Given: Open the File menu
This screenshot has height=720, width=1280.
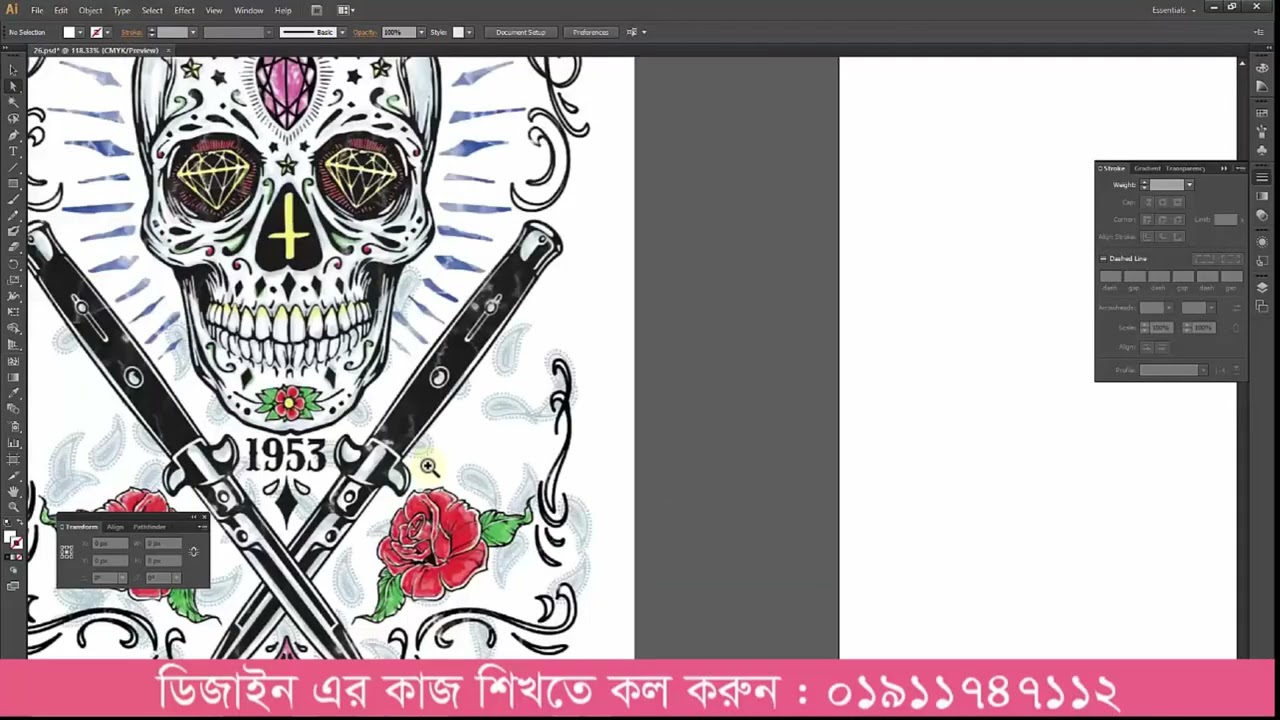Looking at the screenshot, I should point(36,10).
